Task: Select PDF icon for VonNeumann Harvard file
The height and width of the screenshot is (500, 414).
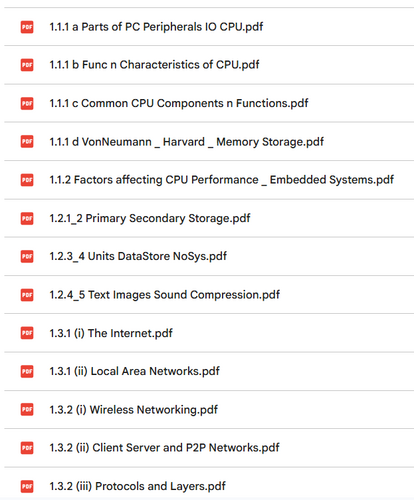Action: click(x=27, y=142)
